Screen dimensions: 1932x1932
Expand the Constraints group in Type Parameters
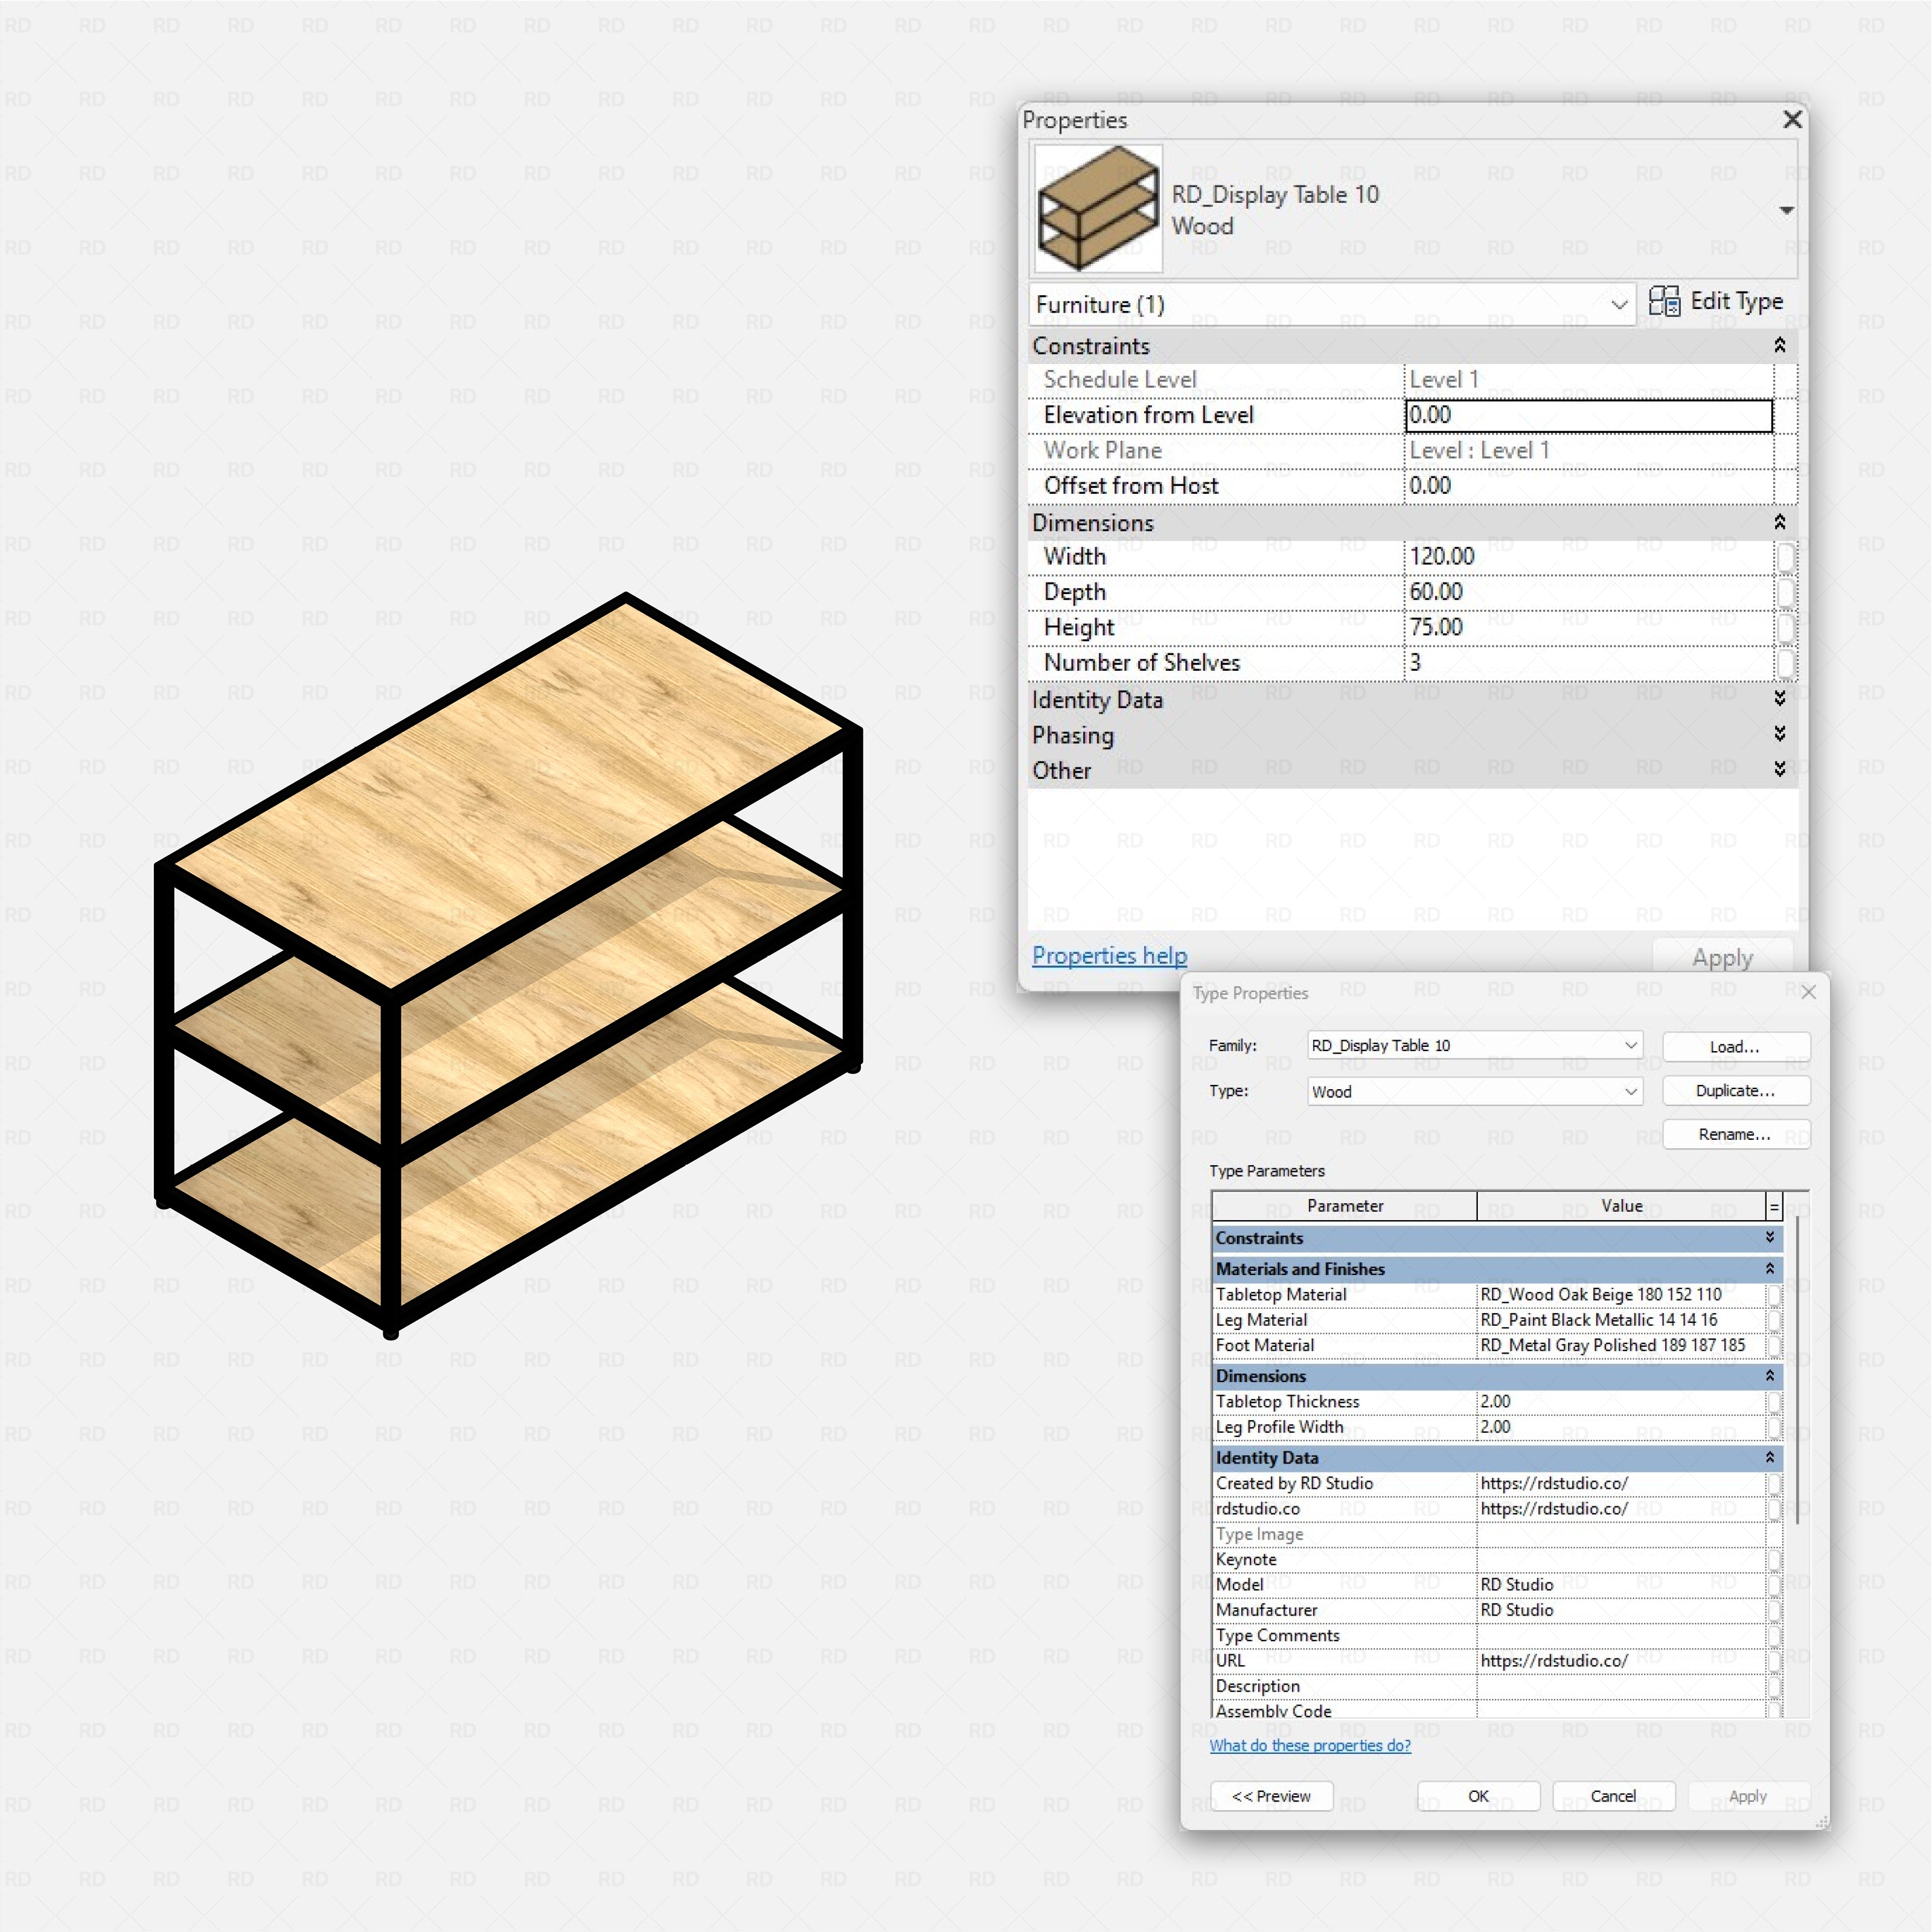click(1770, 1237)
